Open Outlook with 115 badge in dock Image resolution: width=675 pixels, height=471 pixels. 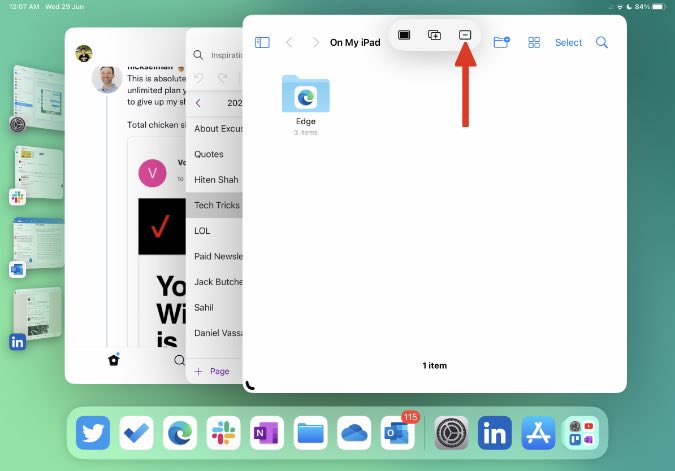coord(398,433)
